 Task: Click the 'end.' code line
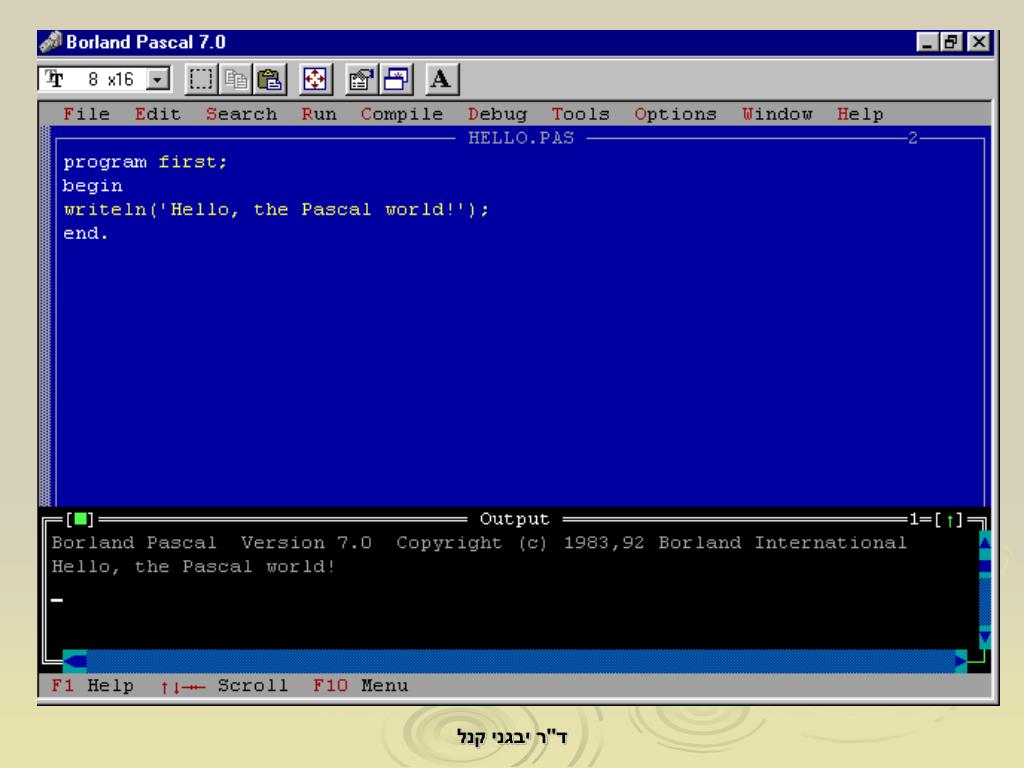click(x=86, y=233)
